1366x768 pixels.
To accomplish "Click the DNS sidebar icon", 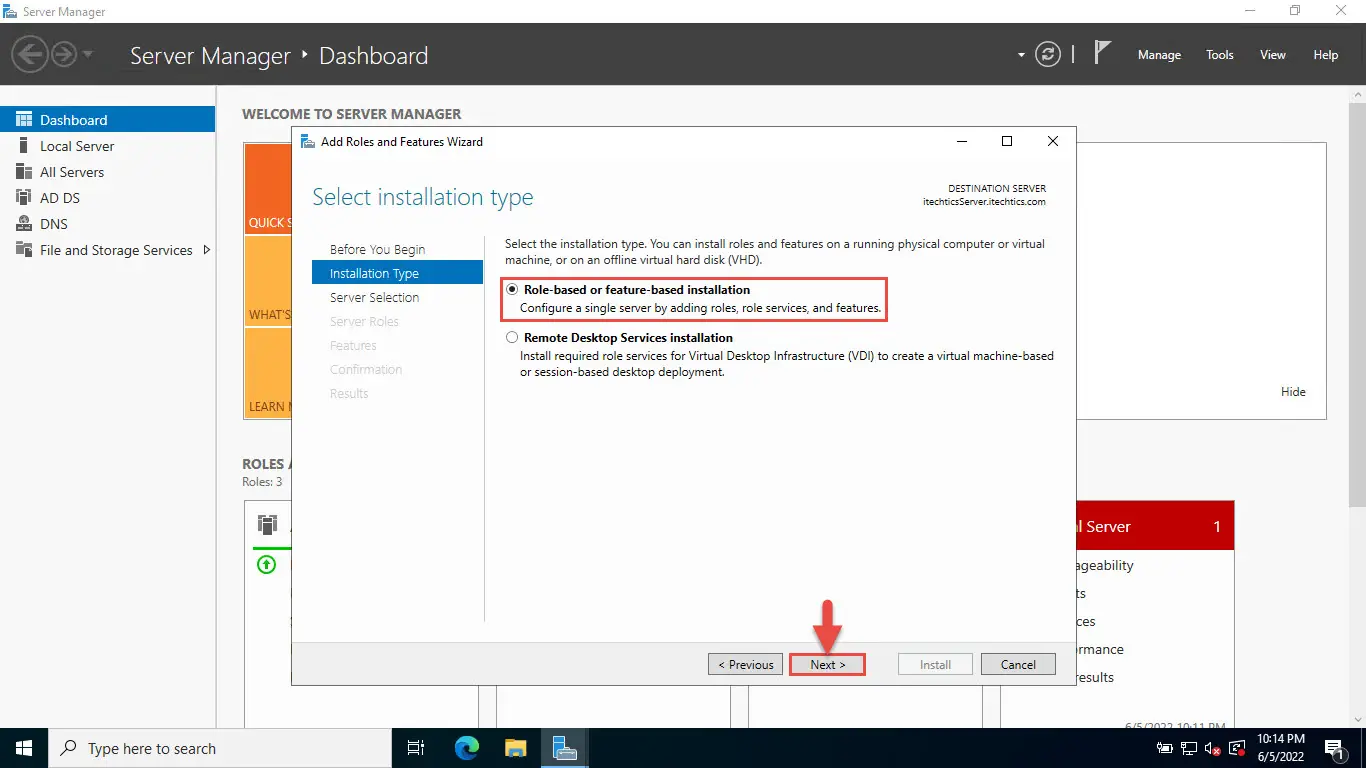I will [x=24, y=224].
